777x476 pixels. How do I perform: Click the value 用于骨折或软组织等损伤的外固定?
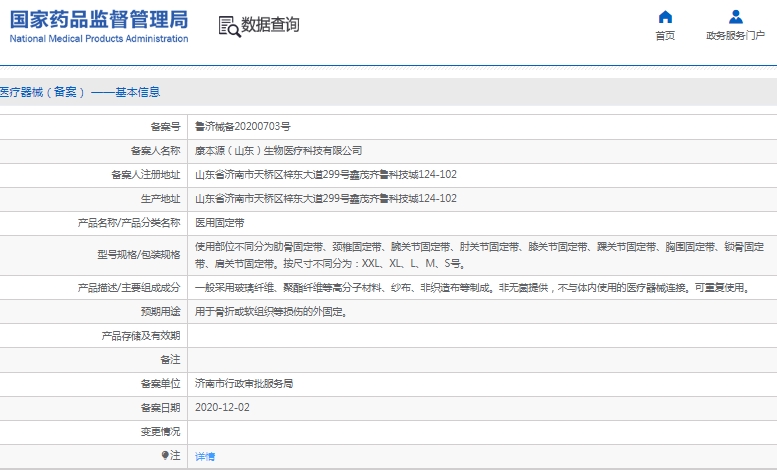tap(271, 312)
